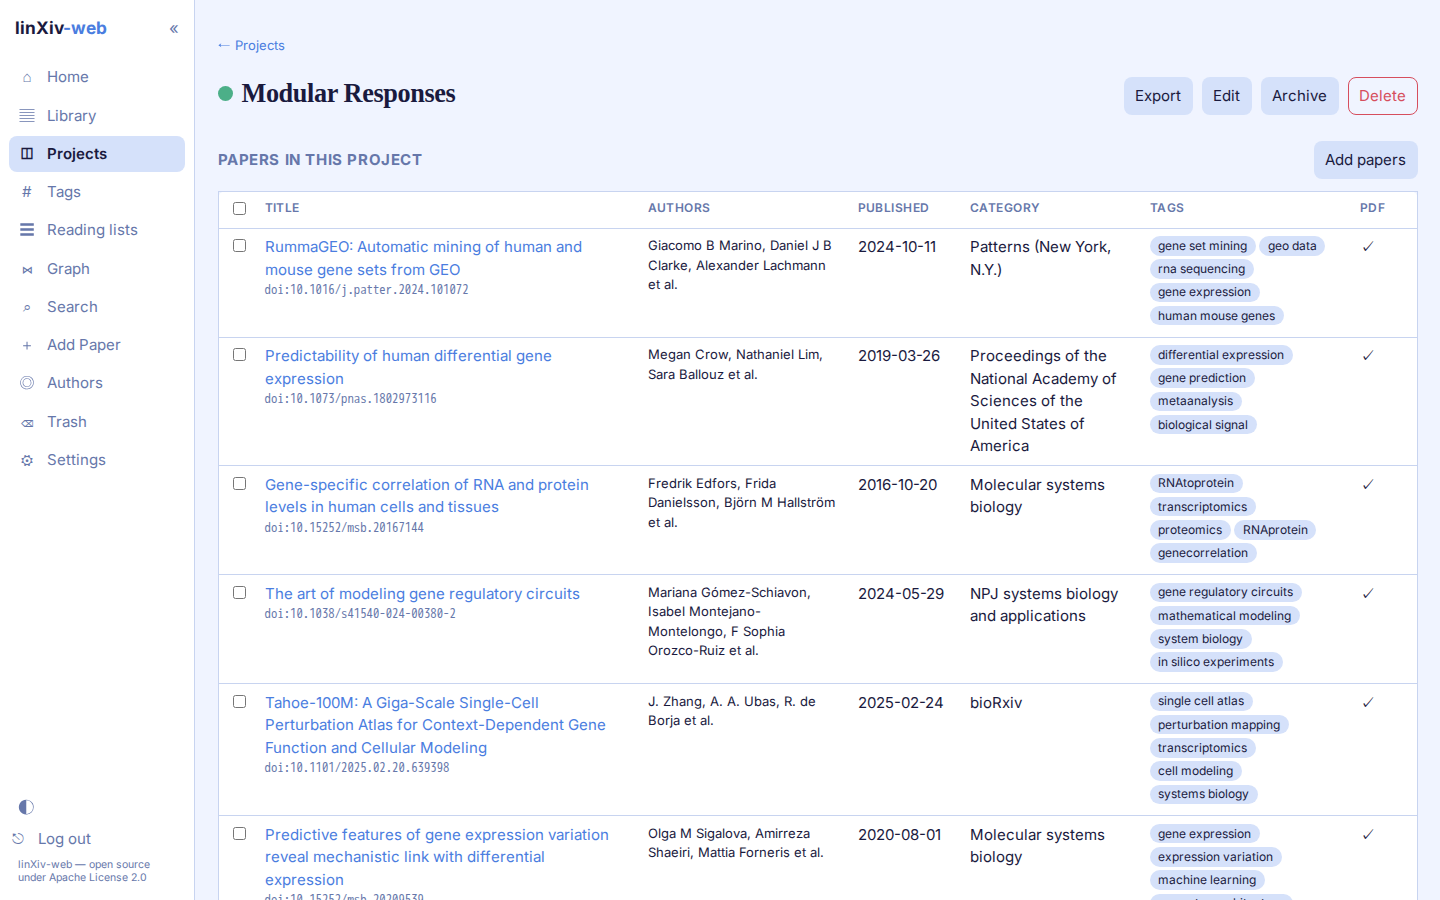The width and height of the screenshot is (1440, 900).
Task: Click the 'geo data' tag
Action: [1292, 246]
